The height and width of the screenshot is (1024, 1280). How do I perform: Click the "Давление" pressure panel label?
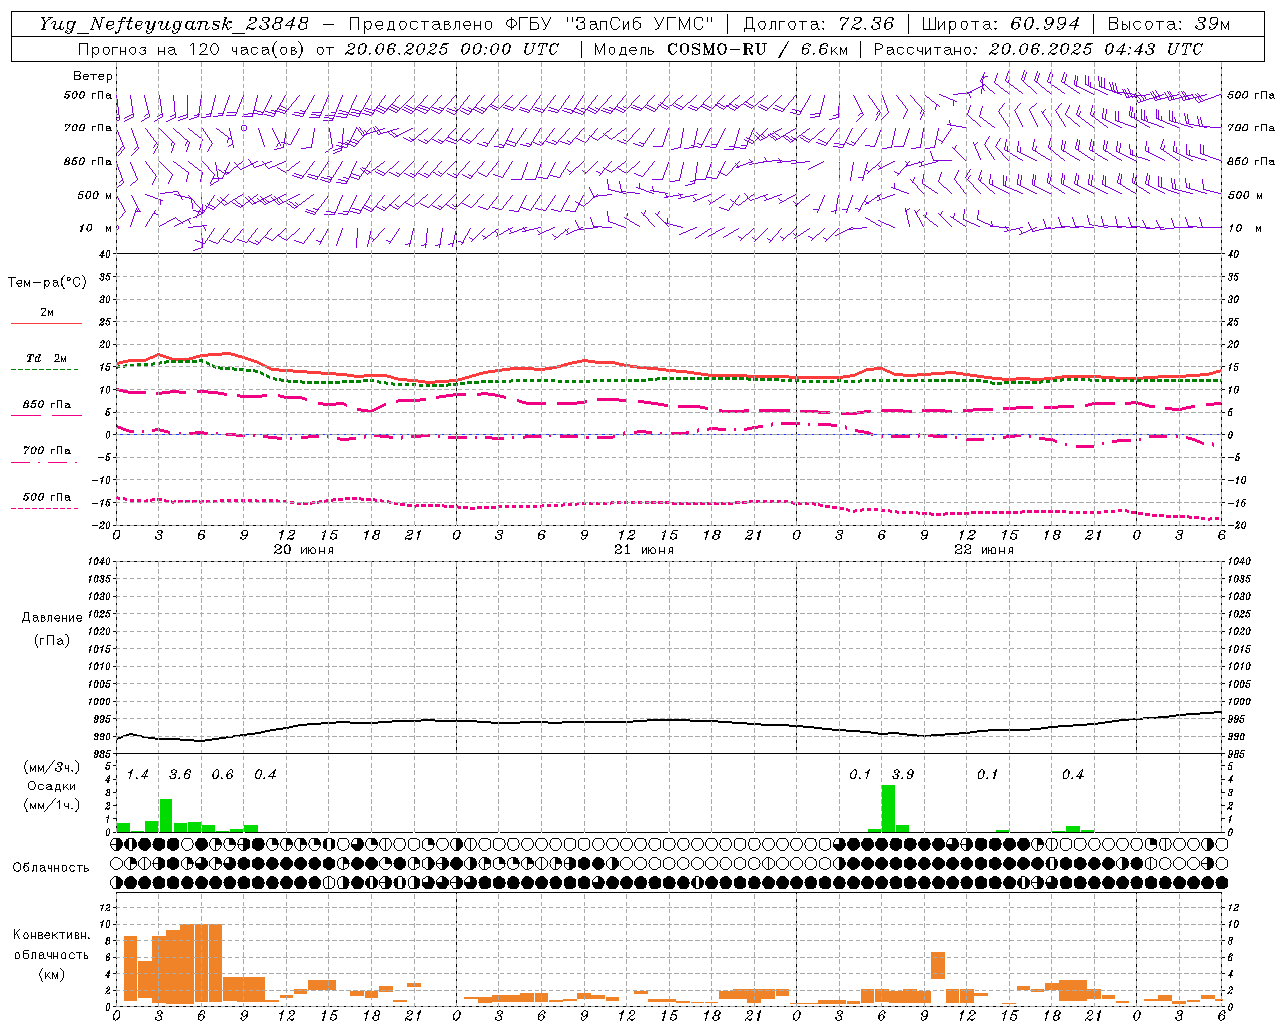pos(52,618)
